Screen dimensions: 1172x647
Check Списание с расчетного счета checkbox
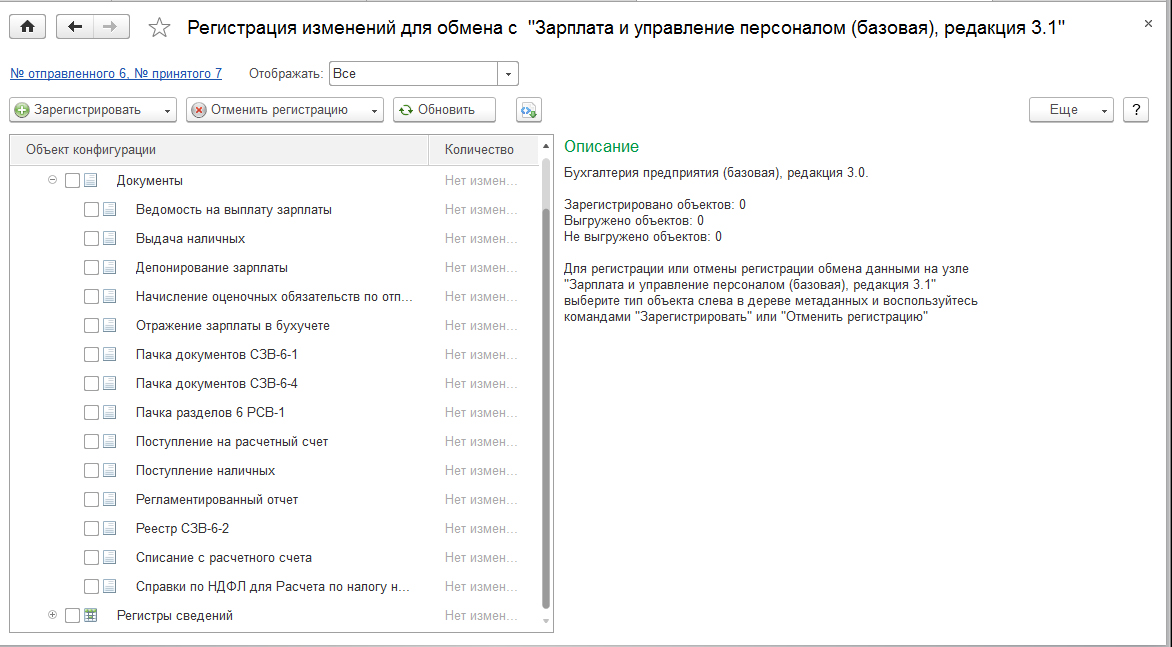(91, 557)
